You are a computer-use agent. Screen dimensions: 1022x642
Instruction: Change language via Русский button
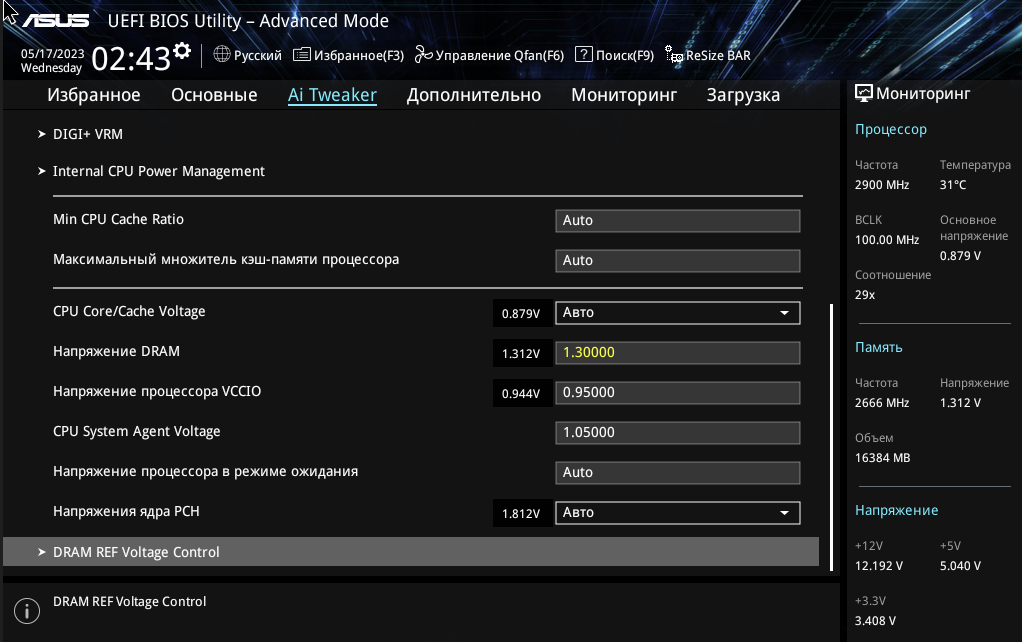click(248, 55)
